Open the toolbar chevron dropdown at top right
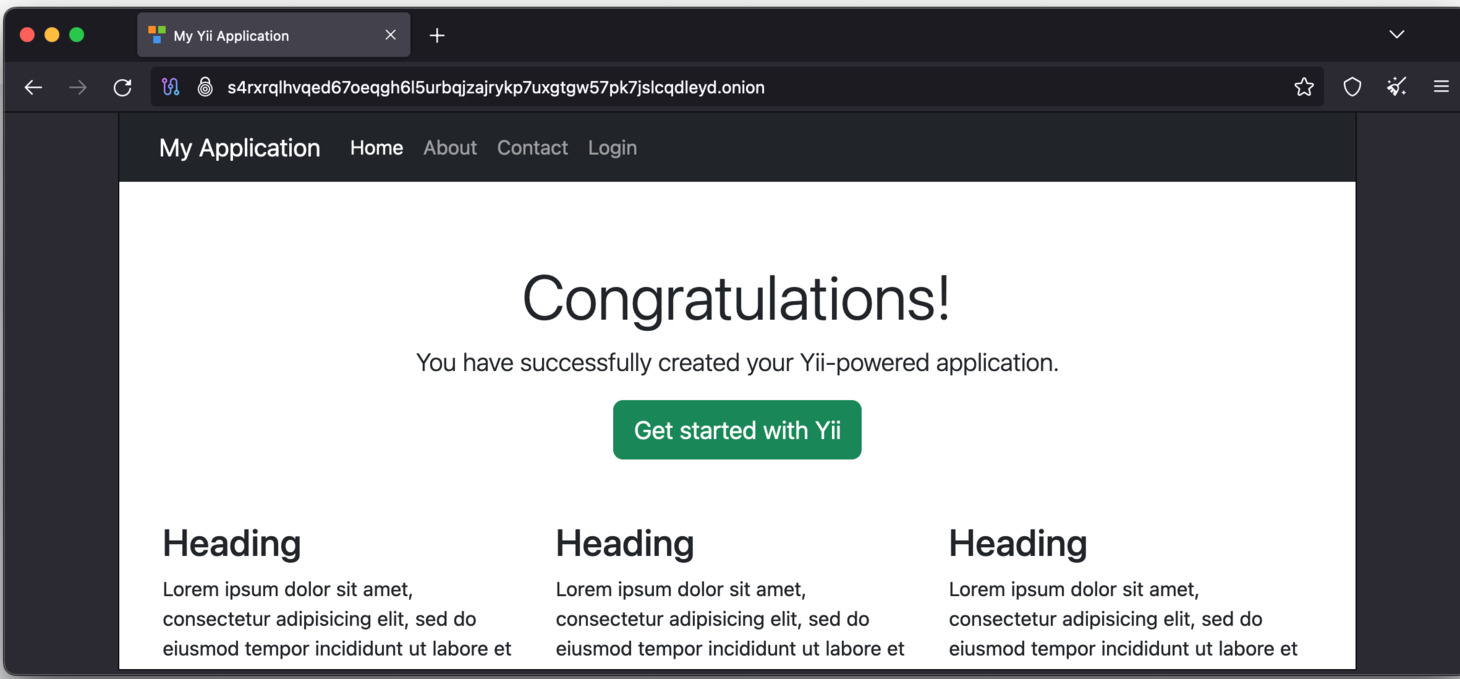The image size is (1460, 679). point(1396,33)
